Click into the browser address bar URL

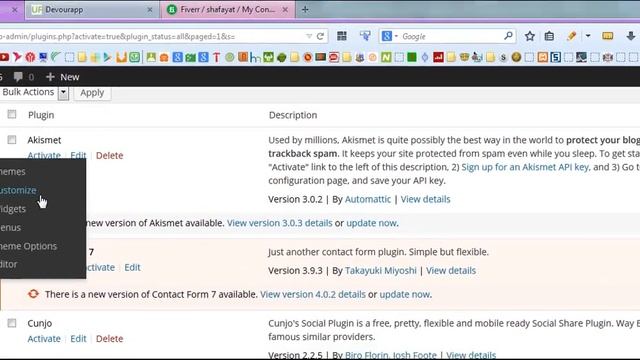(x=151, y=36)
